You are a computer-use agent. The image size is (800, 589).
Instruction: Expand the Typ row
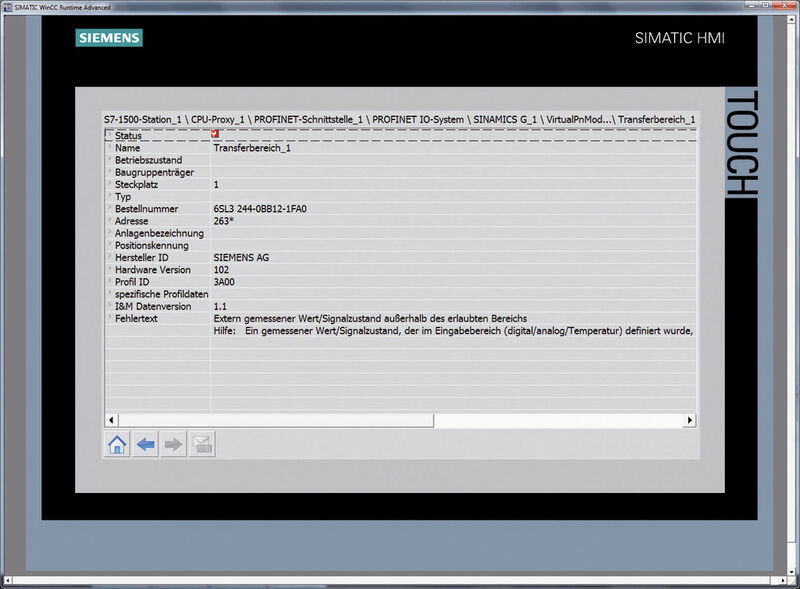109,195
